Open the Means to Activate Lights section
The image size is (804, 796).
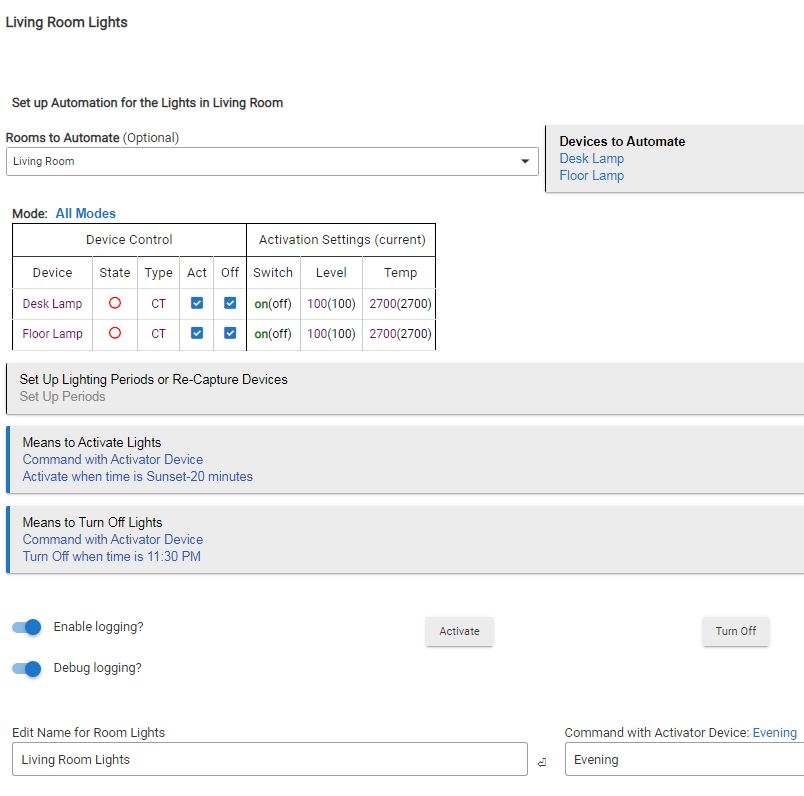click(404, 459)
